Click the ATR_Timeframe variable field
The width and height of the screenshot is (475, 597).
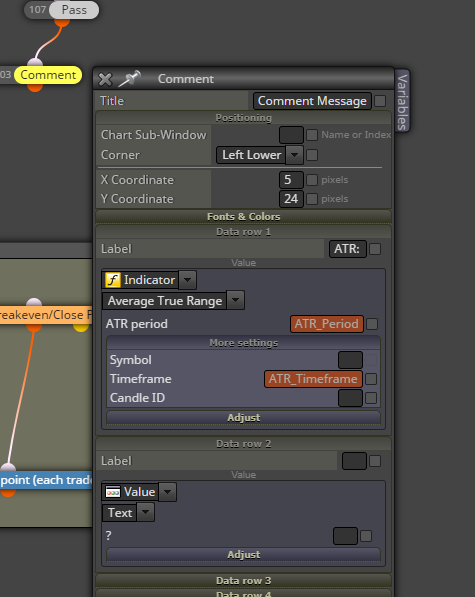(x=313, y=379)
